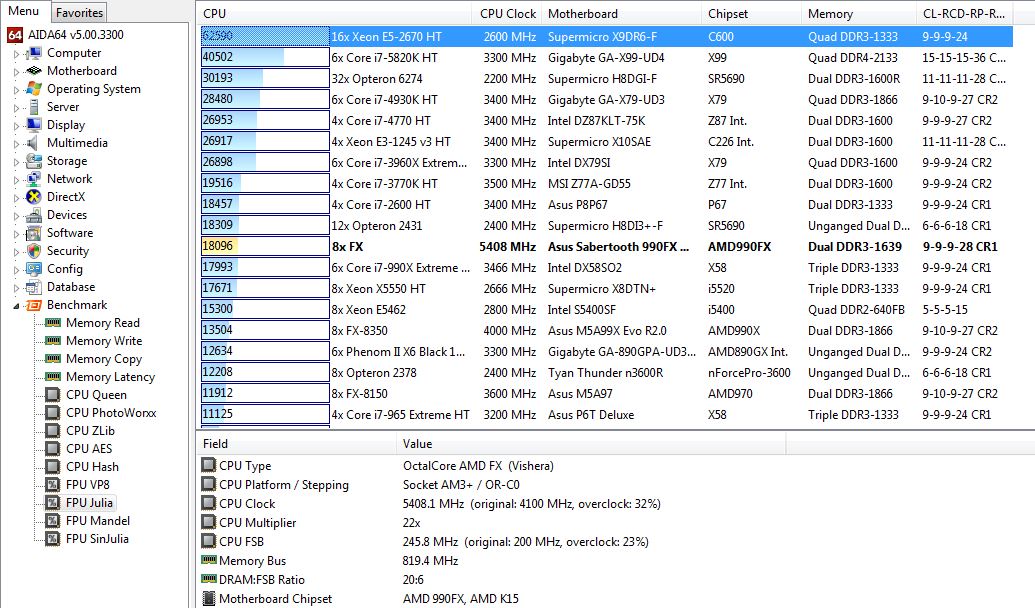Select the Database icon

(x=34, y=287)
